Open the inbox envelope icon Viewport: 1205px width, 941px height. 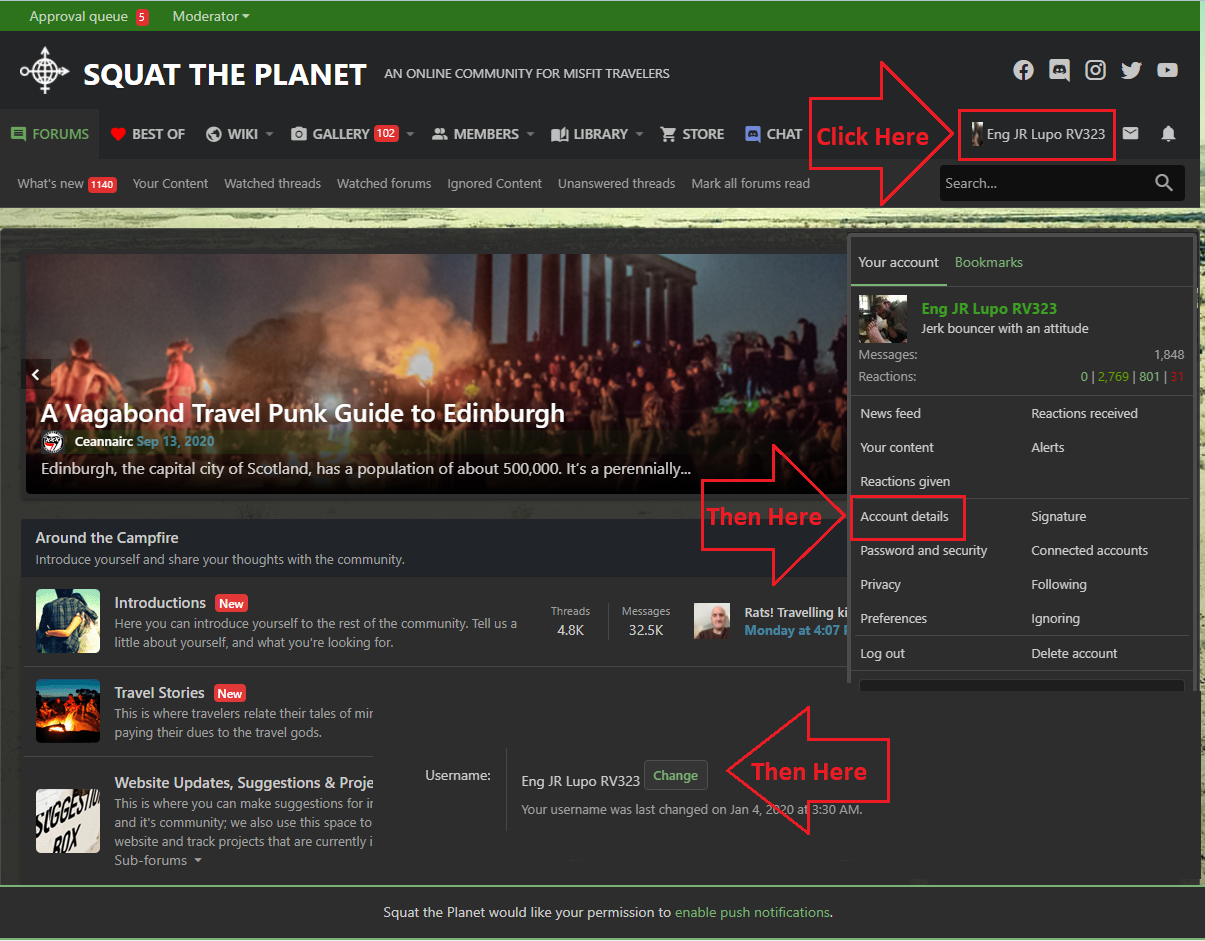[x=1130, y=133]
